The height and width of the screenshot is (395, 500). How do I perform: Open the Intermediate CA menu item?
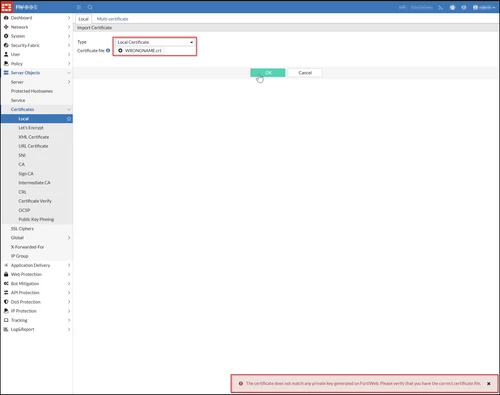click(34, 183)
